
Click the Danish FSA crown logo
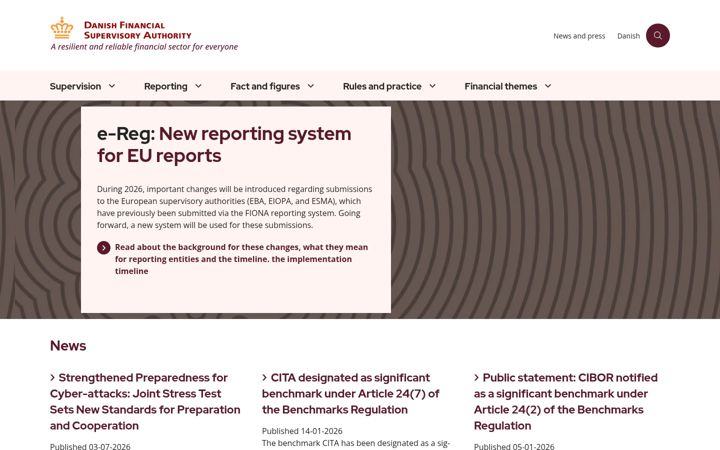[x=62, y=28]
